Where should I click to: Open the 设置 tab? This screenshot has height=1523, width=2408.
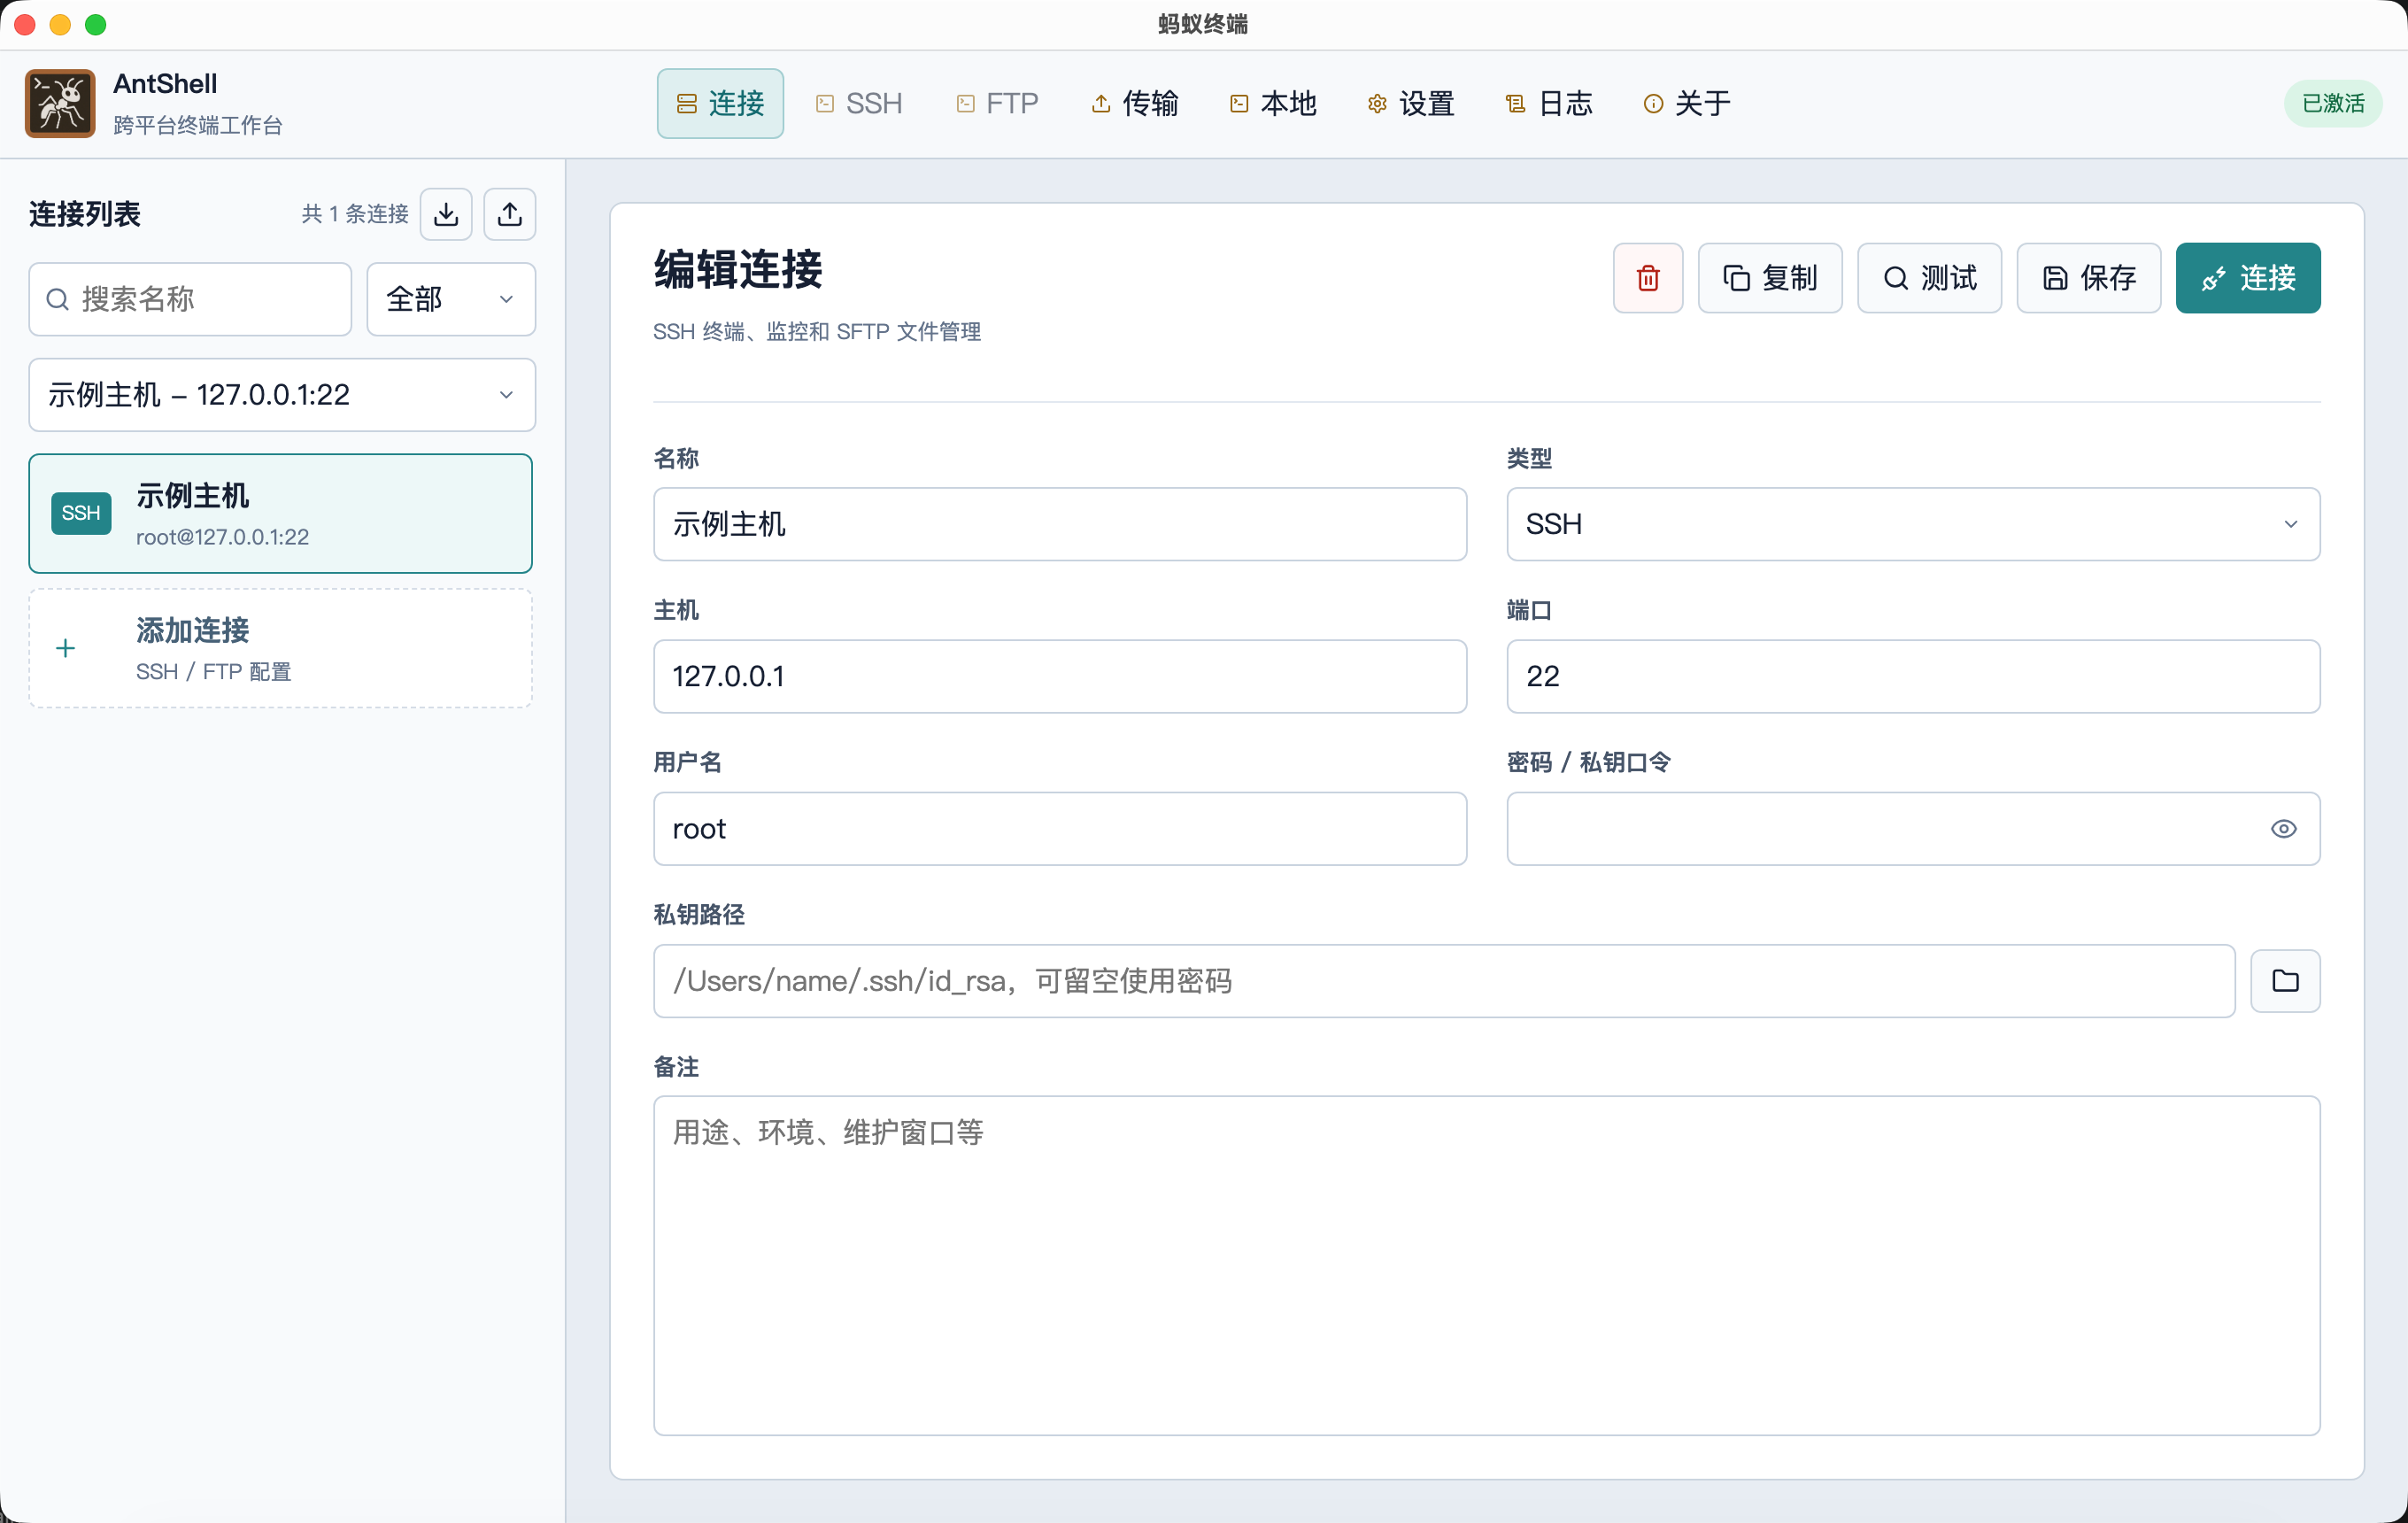1411,103
